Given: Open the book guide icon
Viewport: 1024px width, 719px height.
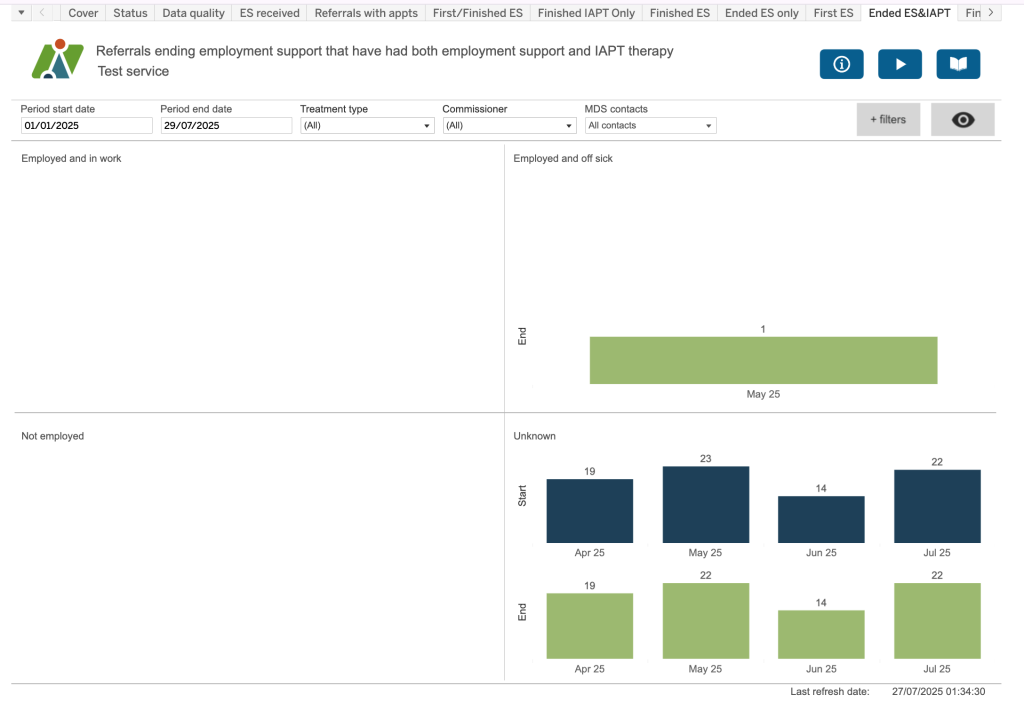Looking at the screenshot, I should coord(958,64).
